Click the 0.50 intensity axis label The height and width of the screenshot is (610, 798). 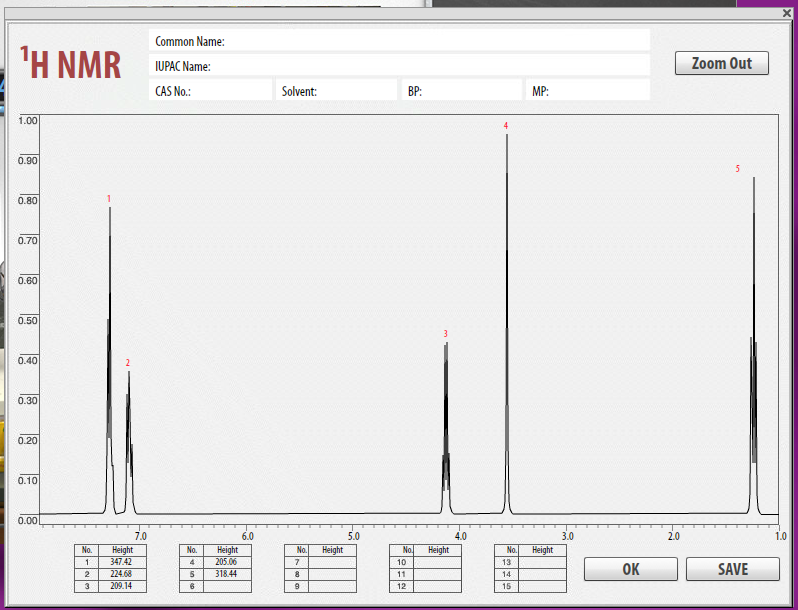coord(27,321)
